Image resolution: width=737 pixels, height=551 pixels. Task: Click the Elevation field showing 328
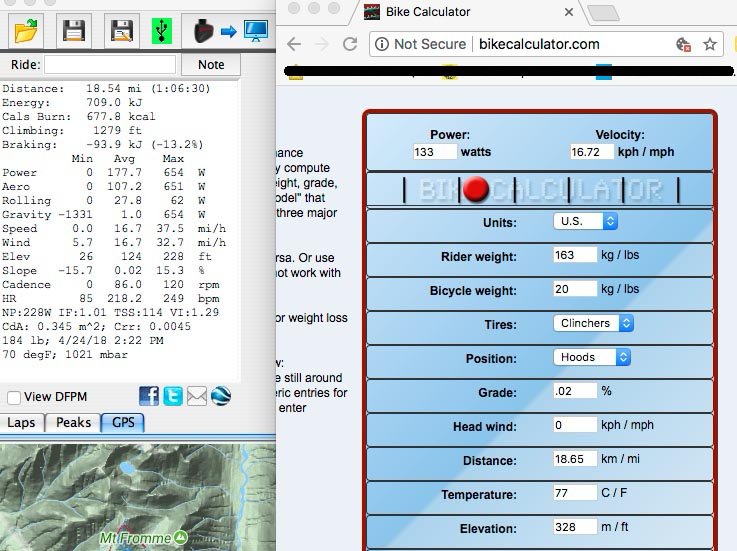[575, 527]
